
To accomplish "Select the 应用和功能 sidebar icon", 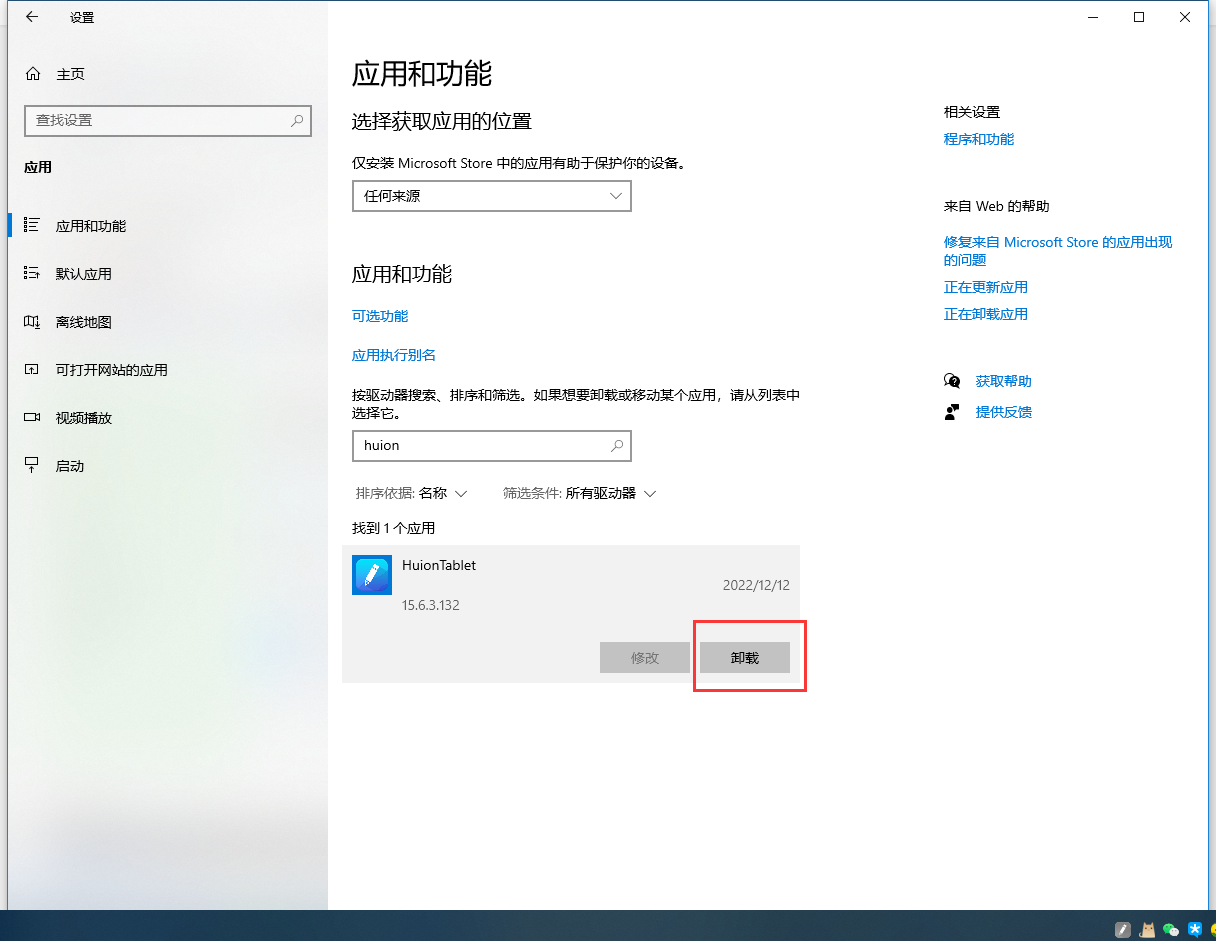I will 32,226.
